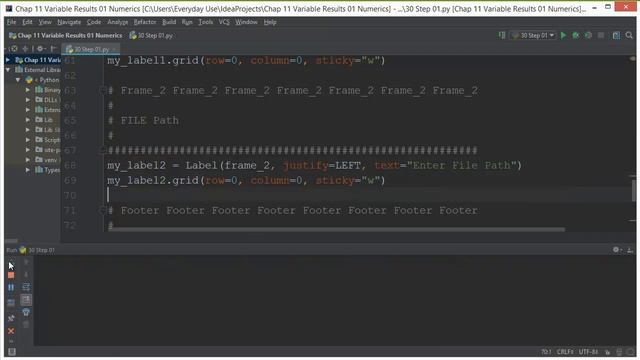Viewport: 640px width, 360px height.
Task: Collapse the External Libraries node
Action: click(x=8, y=70)
